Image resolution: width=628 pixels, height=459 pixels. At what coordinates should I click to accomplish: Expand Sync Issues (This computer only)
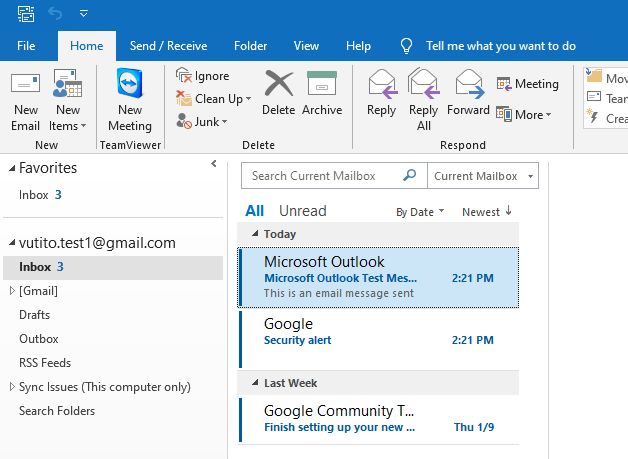coord(12,387)
